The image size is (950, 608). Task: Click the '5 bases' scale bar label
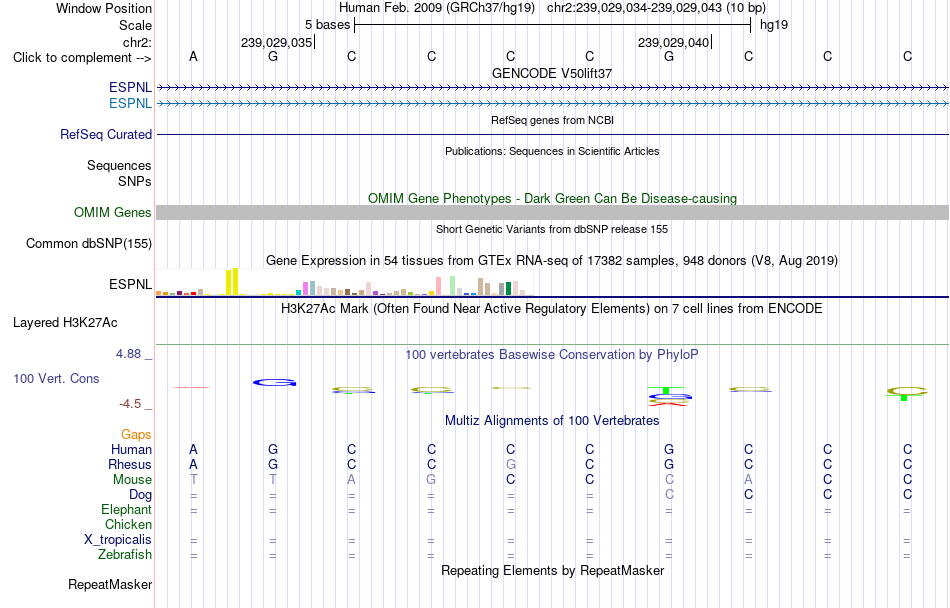pos(327,25)
